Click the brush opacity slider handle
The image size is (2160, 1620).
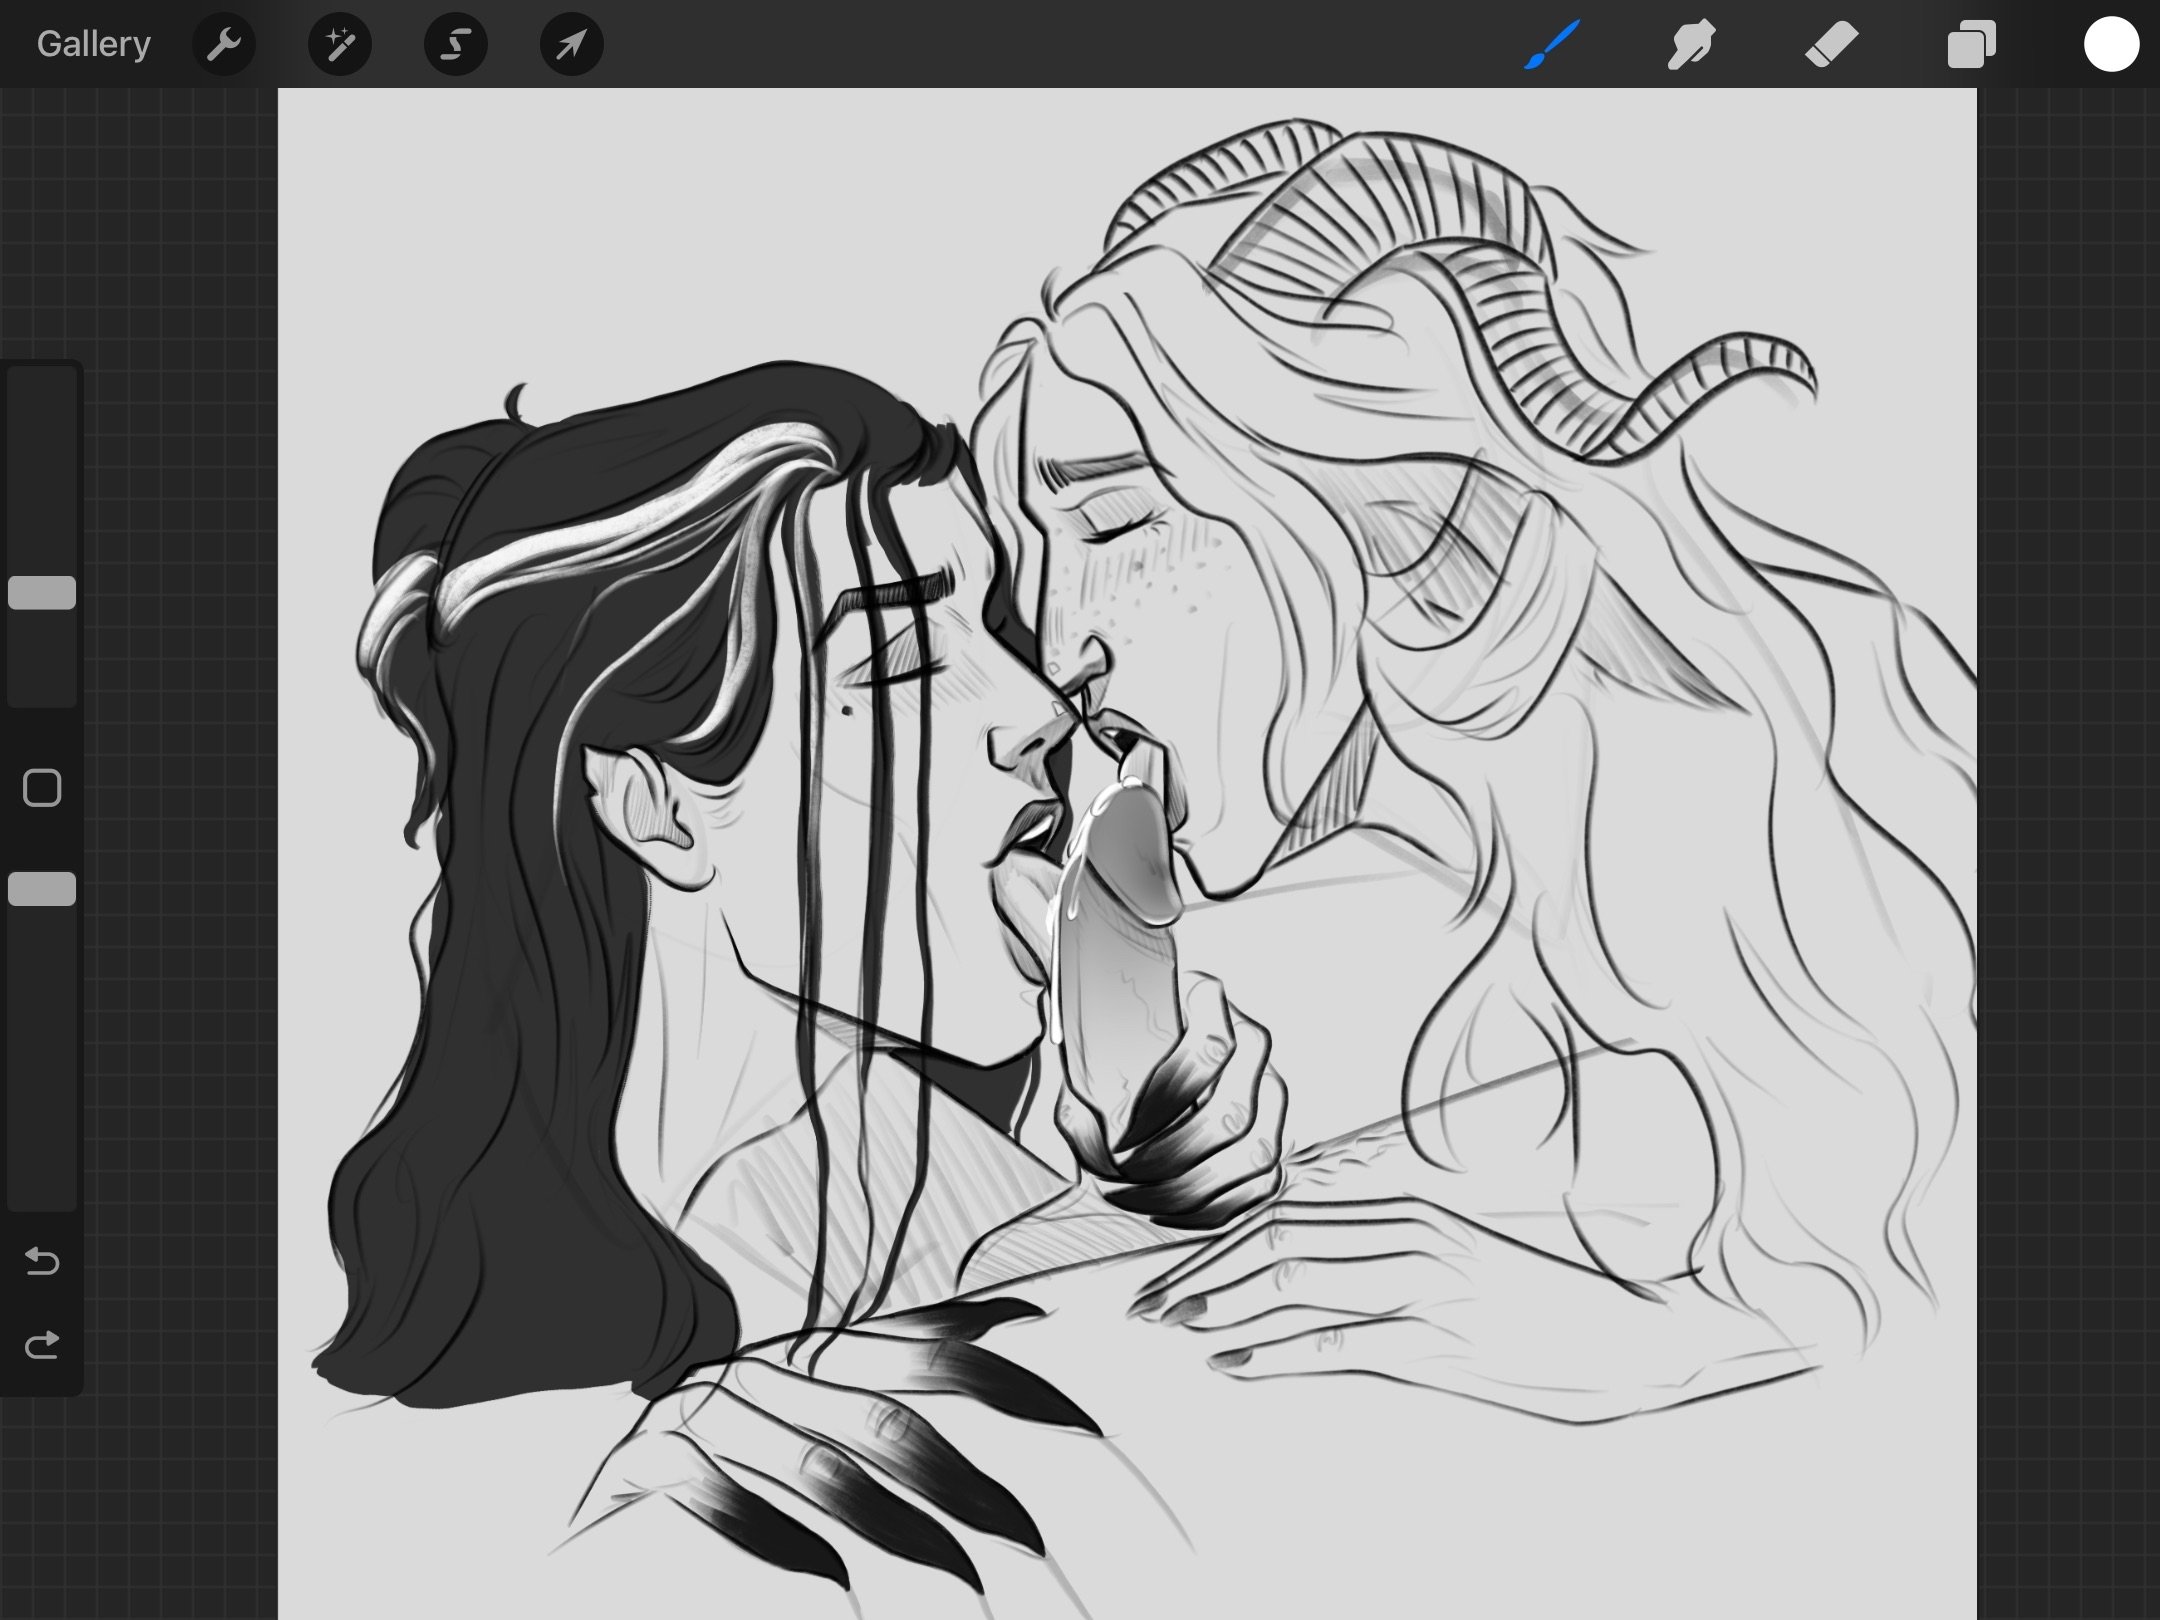42,889
